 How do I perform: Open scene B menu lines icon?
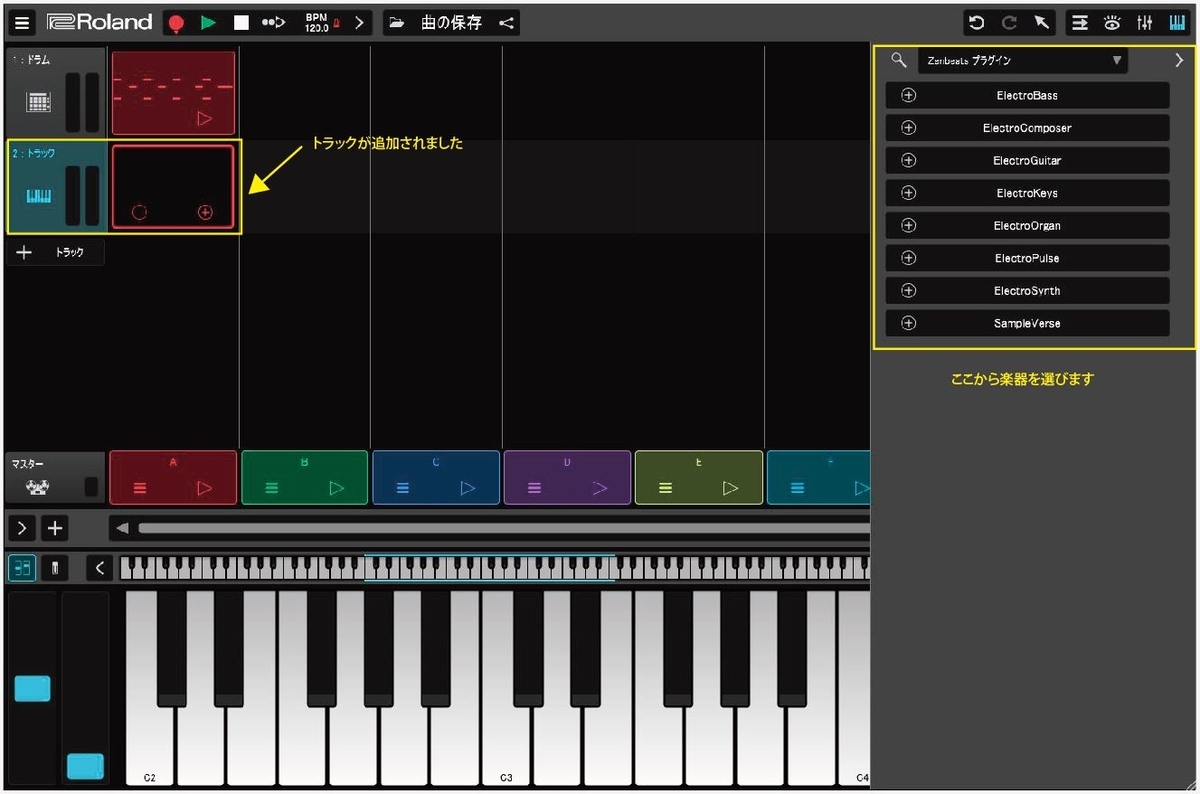pos(271,488)
